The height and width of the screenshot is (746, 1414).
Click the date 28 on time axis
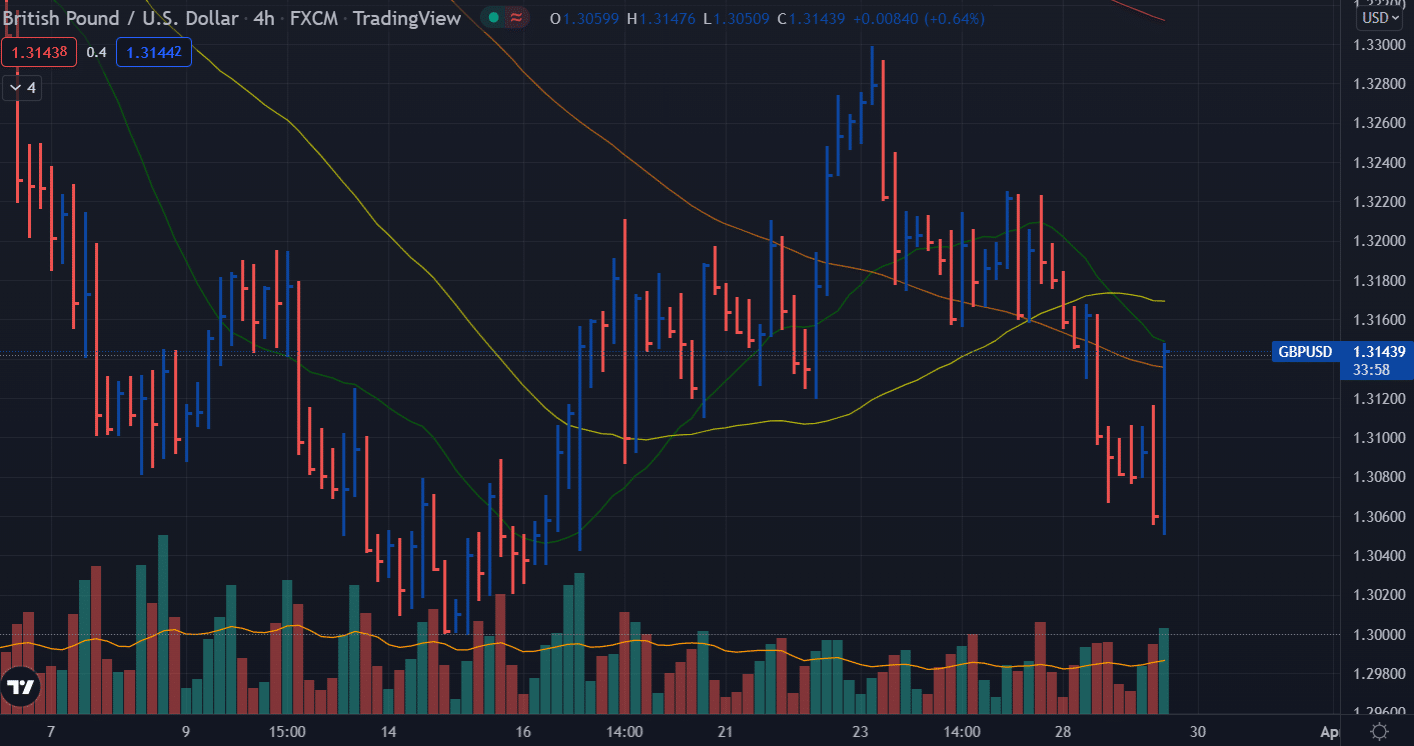pos(1063,732)
